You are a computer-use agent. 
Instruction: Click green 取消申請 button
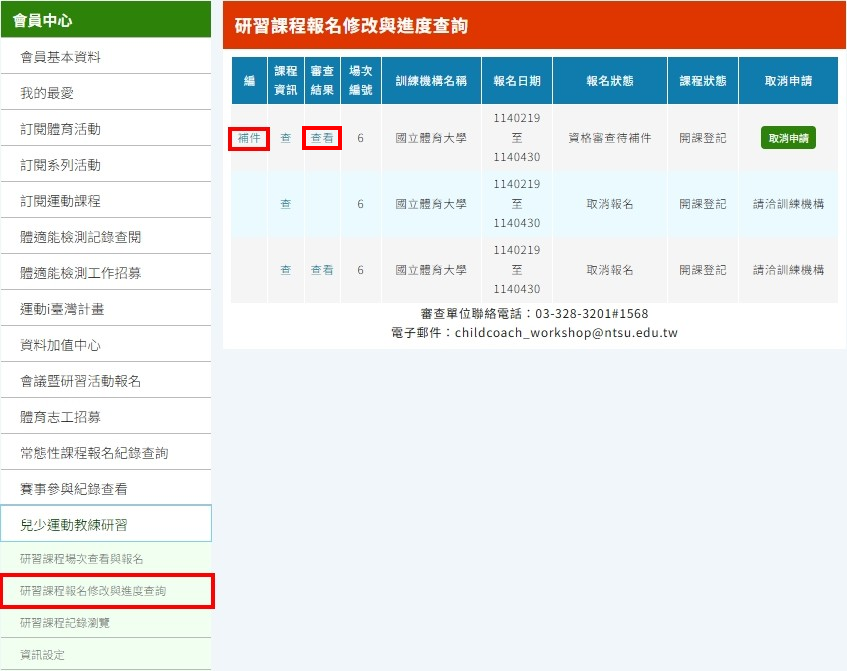(x=788, y=138)
